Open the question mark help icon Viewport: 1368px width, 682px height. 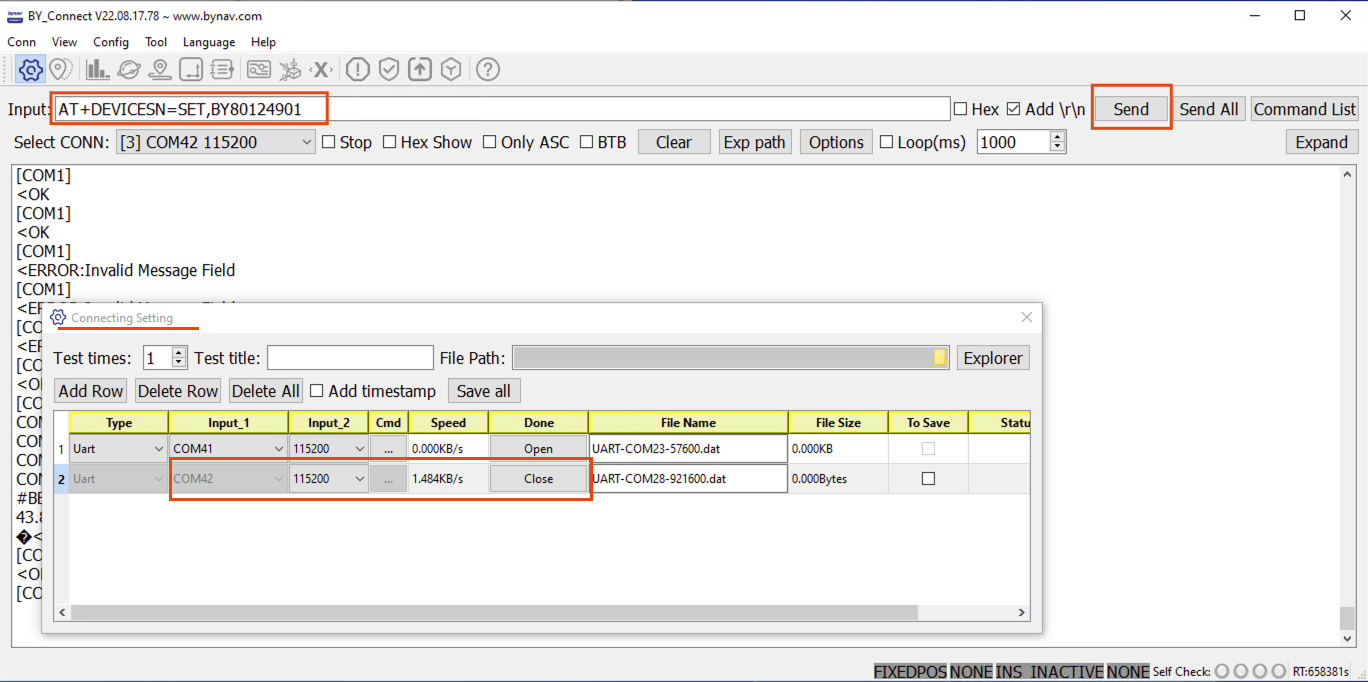coord(488,69)
